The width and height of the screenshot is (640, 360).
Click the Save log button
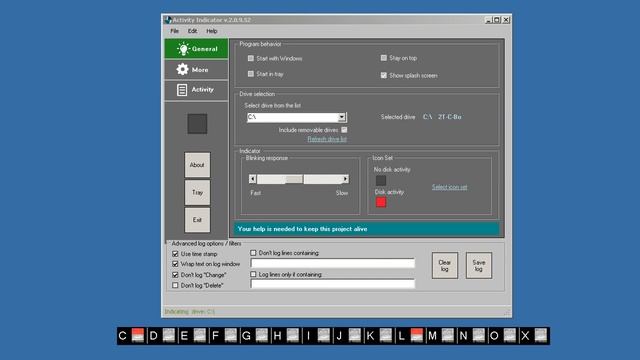pyautogui.click(x=479, y=266)
